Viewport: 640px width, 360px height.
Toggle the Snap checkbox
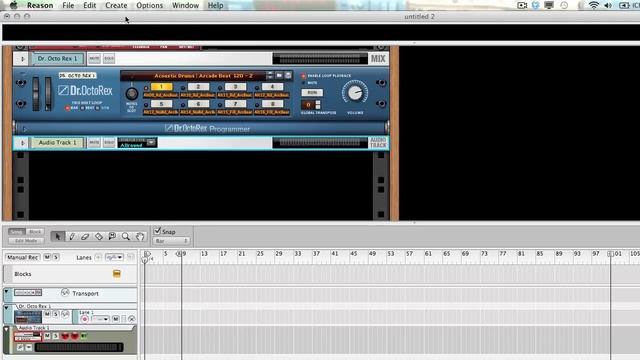tap(157, 231)
